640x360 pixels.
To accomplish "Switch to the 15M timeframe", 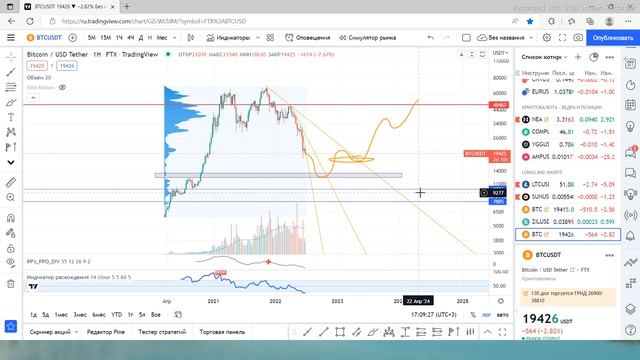I will pyautogui.click(x=105, y=38).
